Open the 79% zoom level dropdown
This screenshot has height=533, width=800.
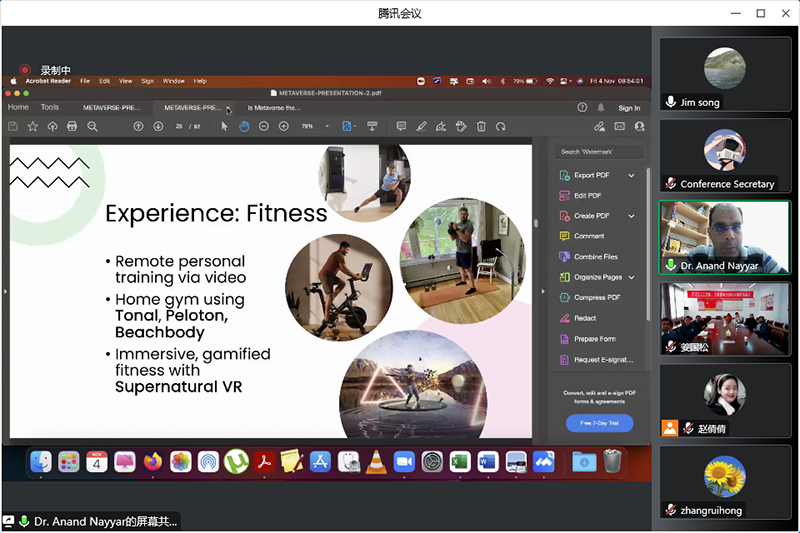[x=327, y=126]
